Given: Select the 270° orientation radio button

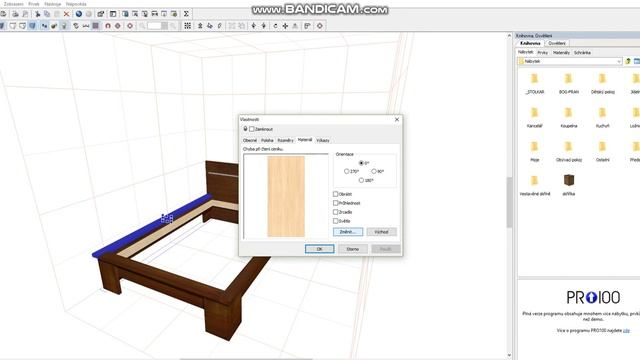Looking at the screenshot, I should point(347,171).
